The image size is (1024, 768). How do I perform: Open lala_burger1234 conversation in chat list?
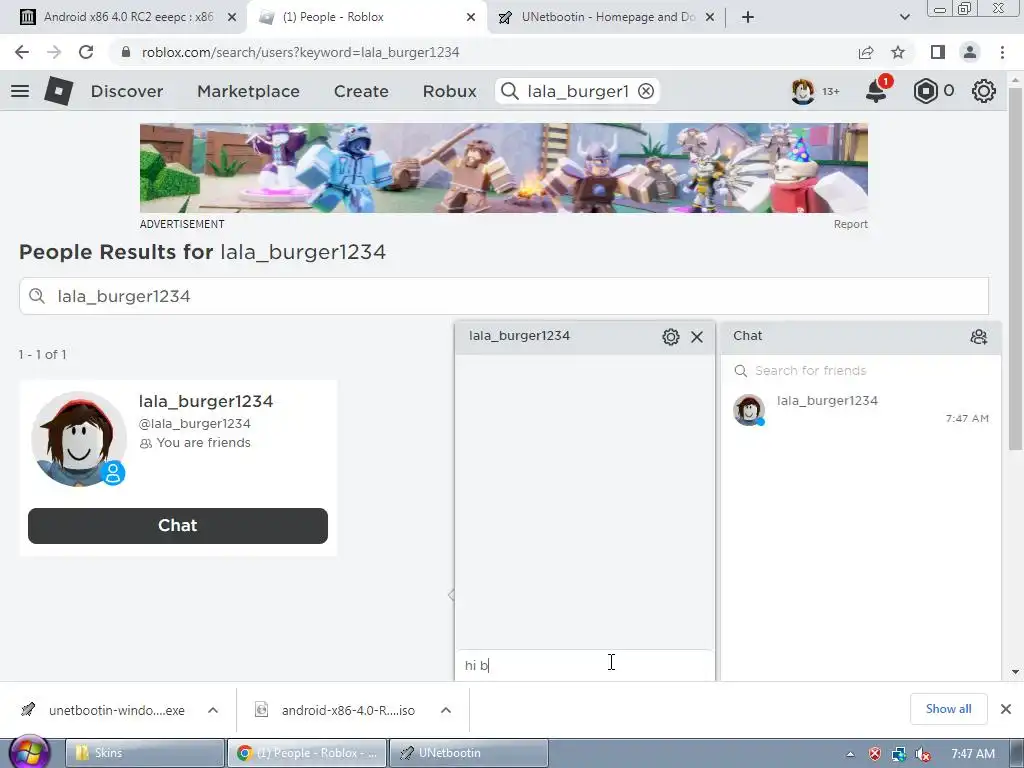861,409
